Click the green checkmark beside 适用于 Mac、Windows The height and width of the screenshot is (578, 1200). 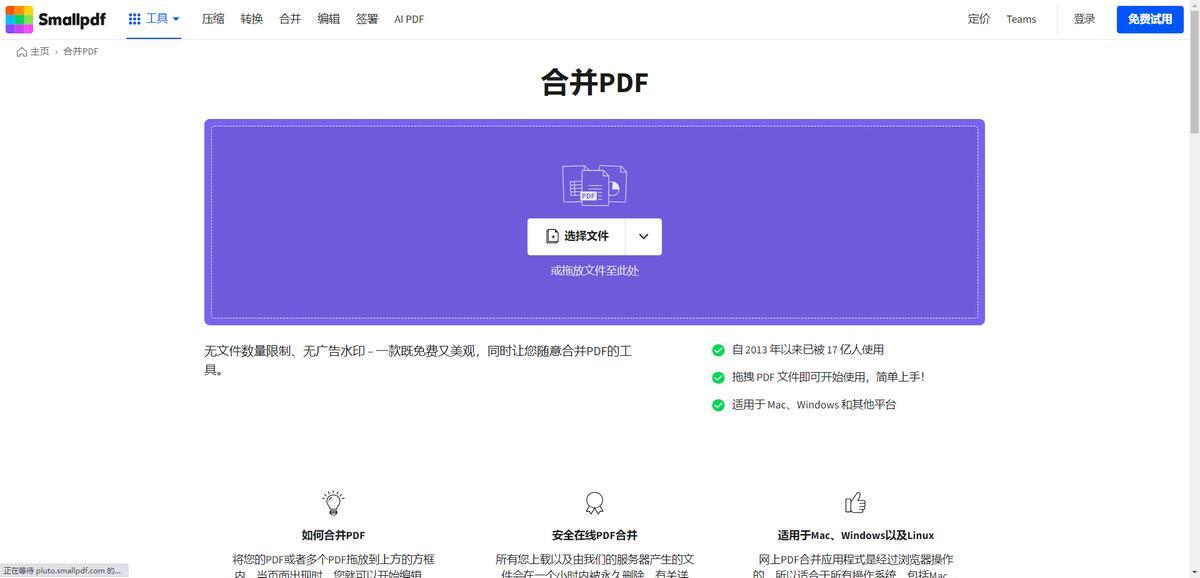tap(718, 405)
